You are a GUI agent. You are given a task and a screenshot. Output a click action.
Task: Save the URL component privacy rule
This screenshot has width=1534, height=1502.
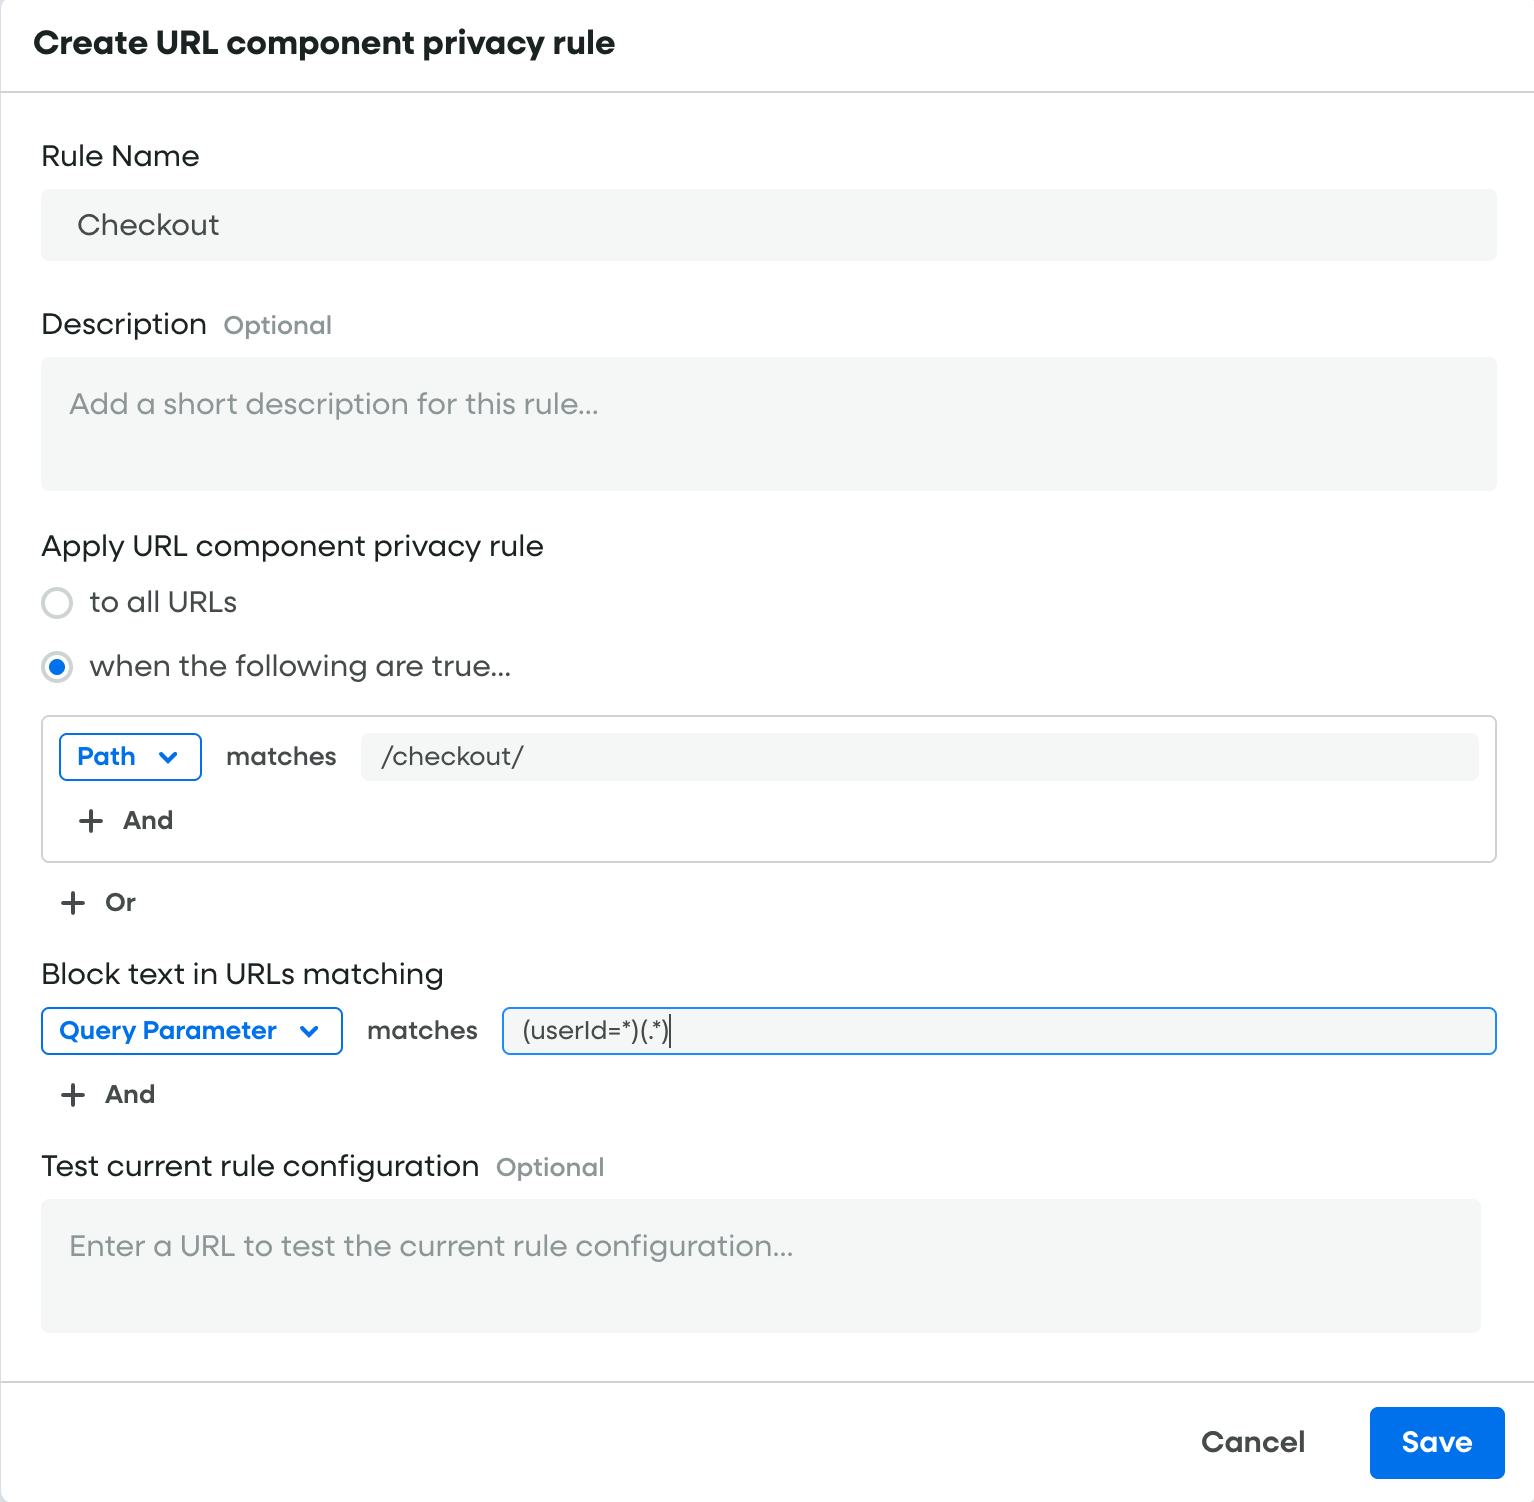click(1436, 1442)
